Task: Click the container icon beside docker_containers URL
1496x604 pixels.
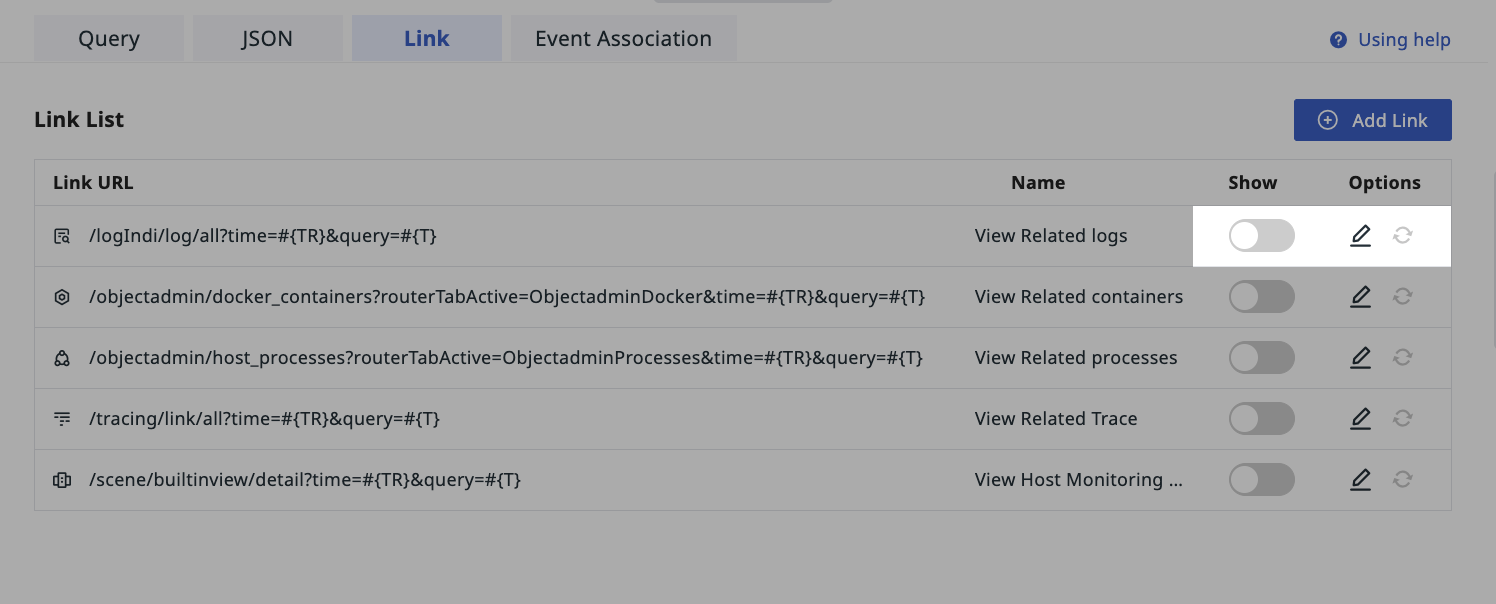Action: click(62, 297)
